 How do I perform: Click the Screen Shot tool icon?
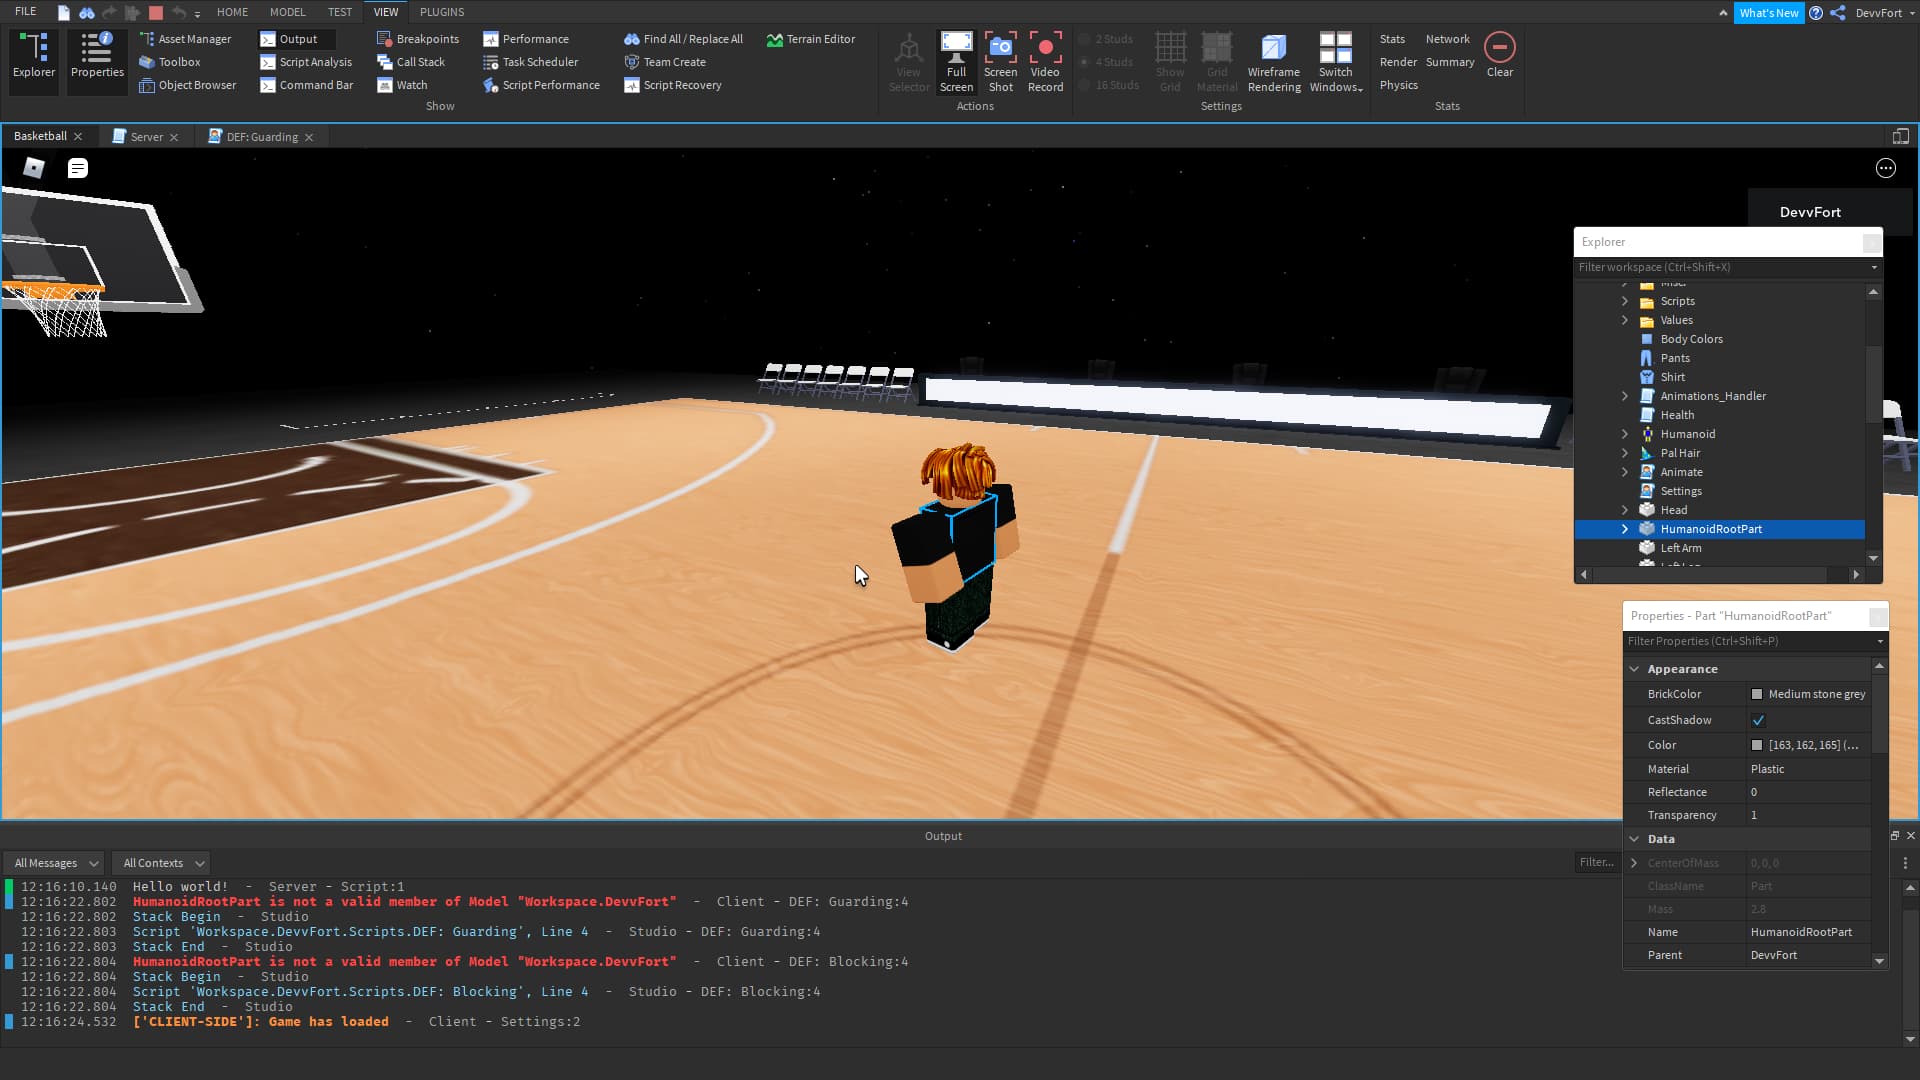(1000, 47)
